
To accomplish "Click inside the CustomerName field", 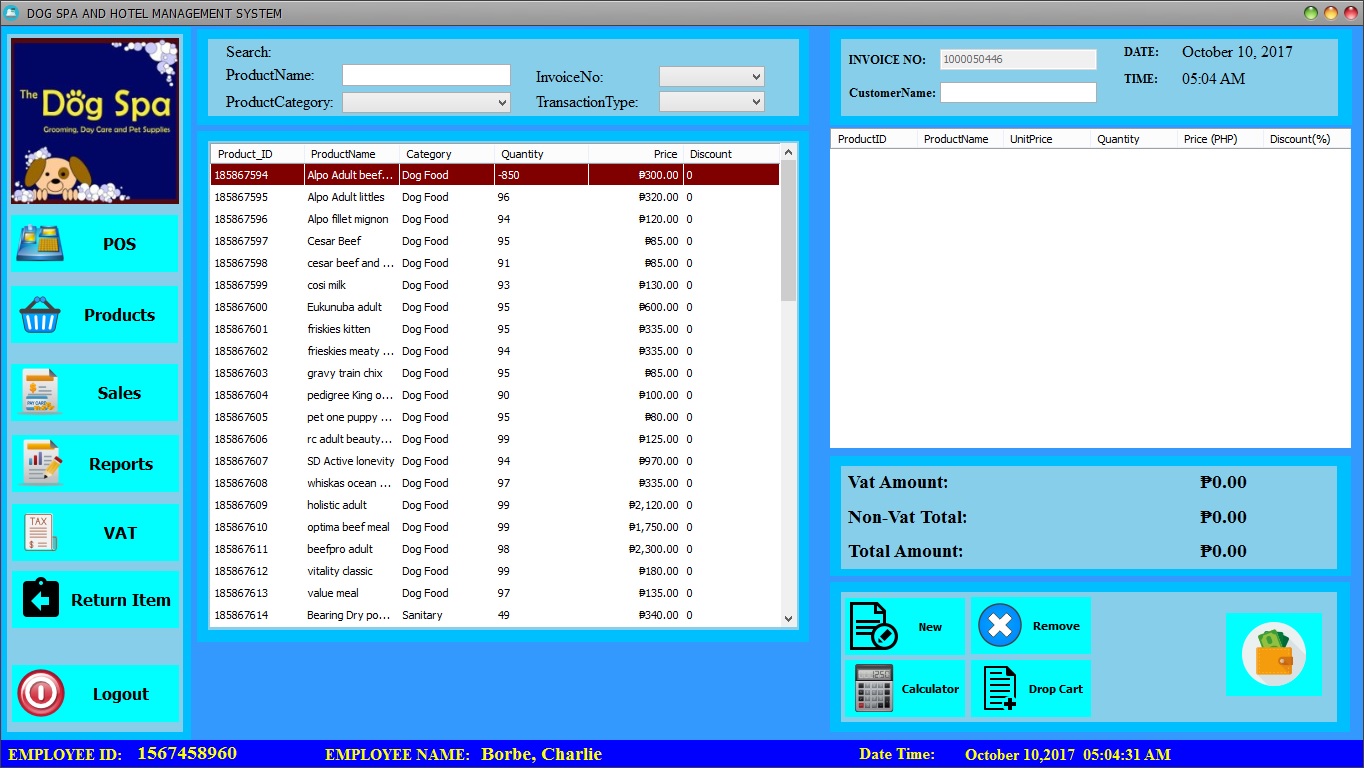I will tap(1017, 91).
